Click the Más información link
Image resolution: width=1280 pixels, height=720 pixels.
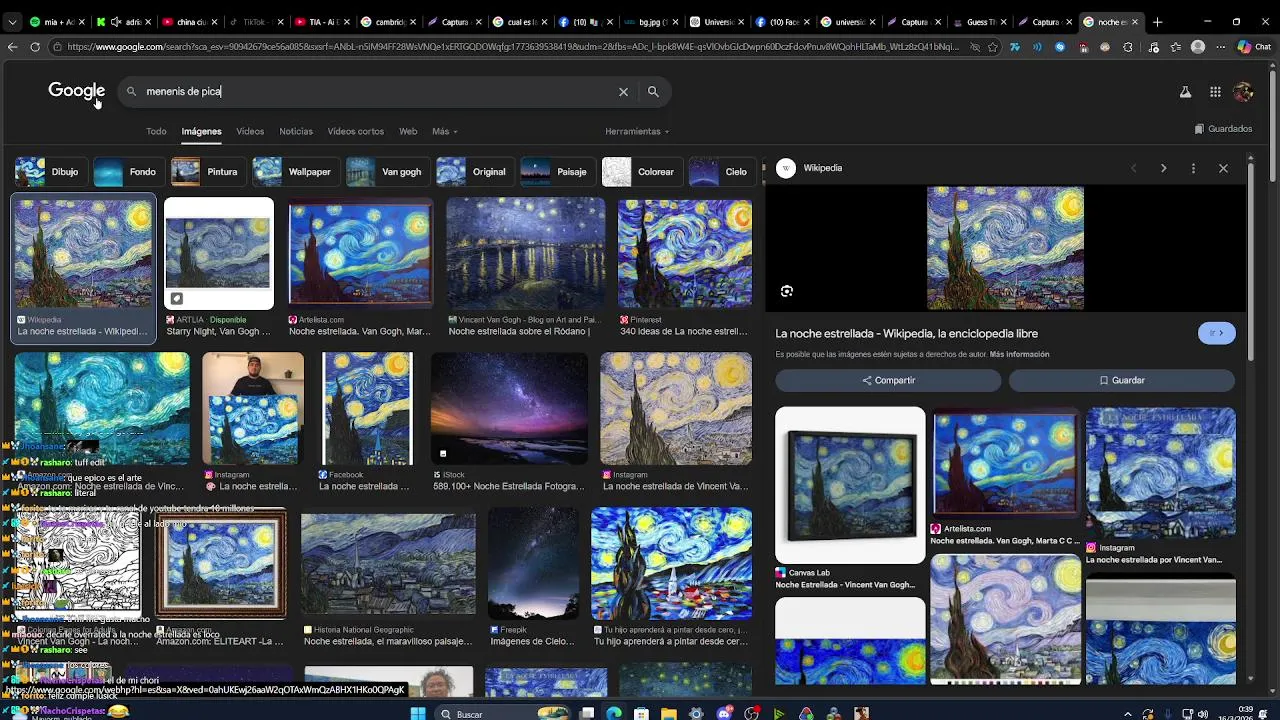pyautogui.click(x=1019, y=354)
